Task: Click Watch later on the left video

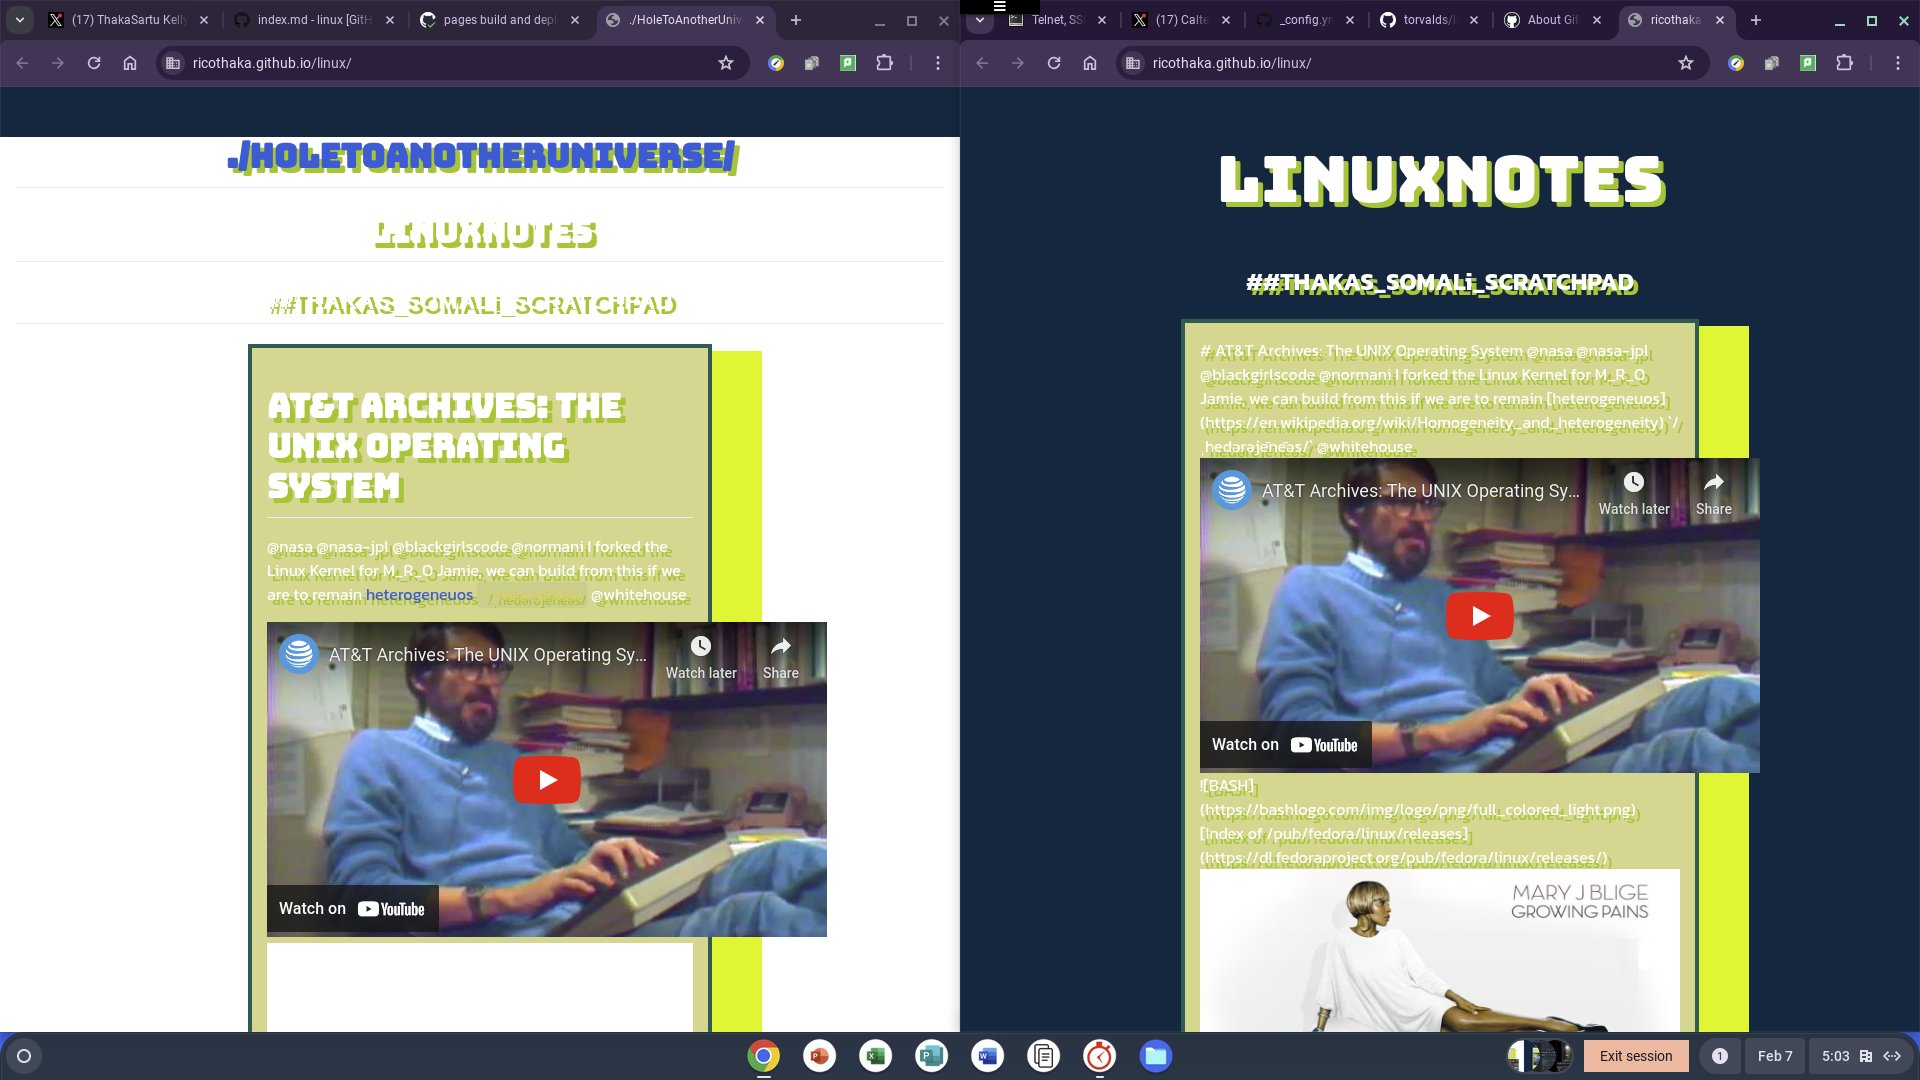Action: point(701,658)
